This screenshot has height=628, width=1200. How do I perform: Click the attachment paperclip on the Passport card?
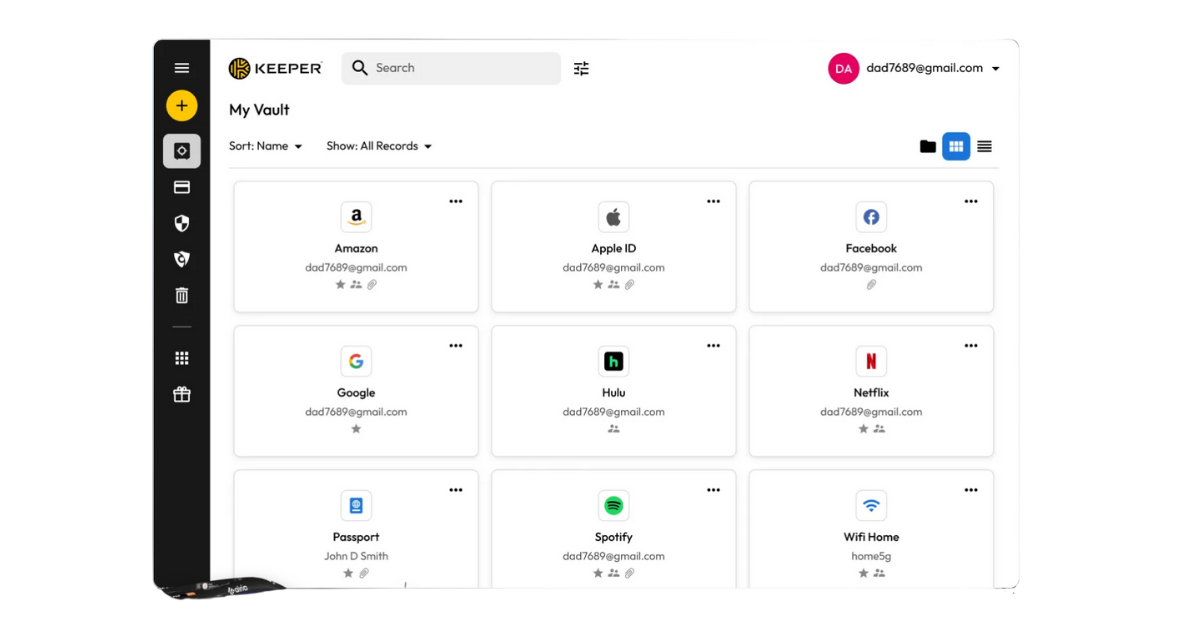coord(364,573)
